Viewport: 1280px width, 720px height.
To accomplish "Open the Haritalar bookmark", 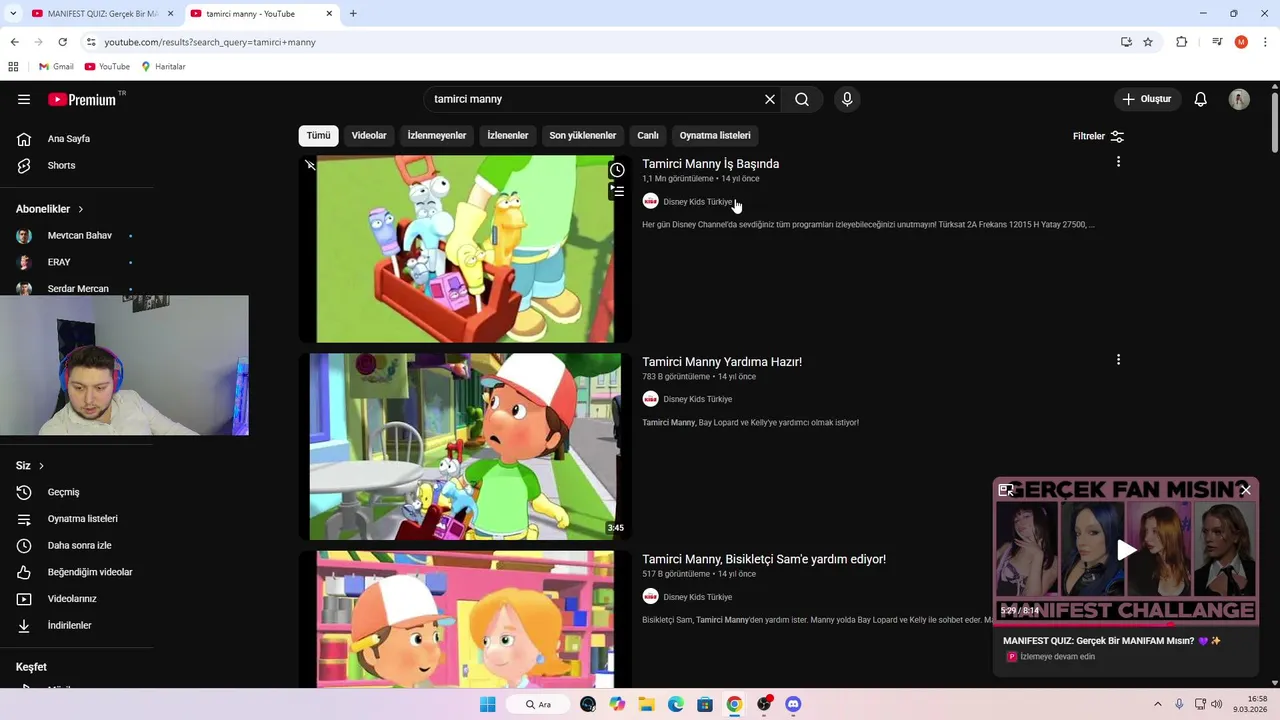I will [163, 67].
